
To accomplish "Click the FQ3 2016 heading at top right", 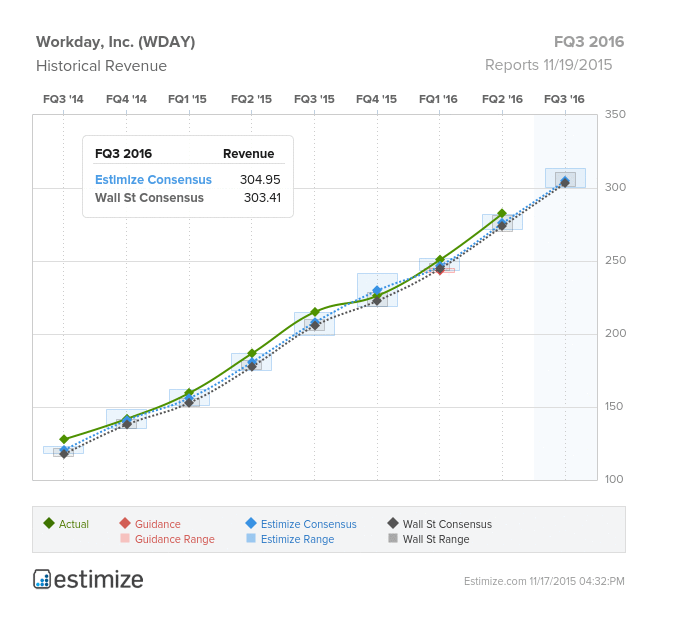I will coord(589,42).
